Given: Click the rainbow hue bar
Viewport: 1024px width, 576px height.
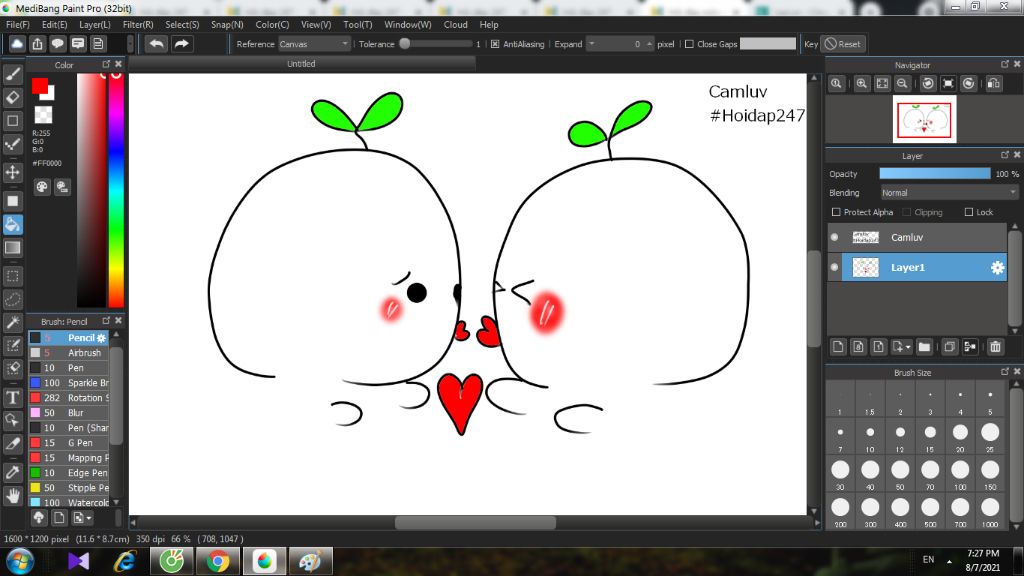Looking at the screenshot, I should (116, 189).
